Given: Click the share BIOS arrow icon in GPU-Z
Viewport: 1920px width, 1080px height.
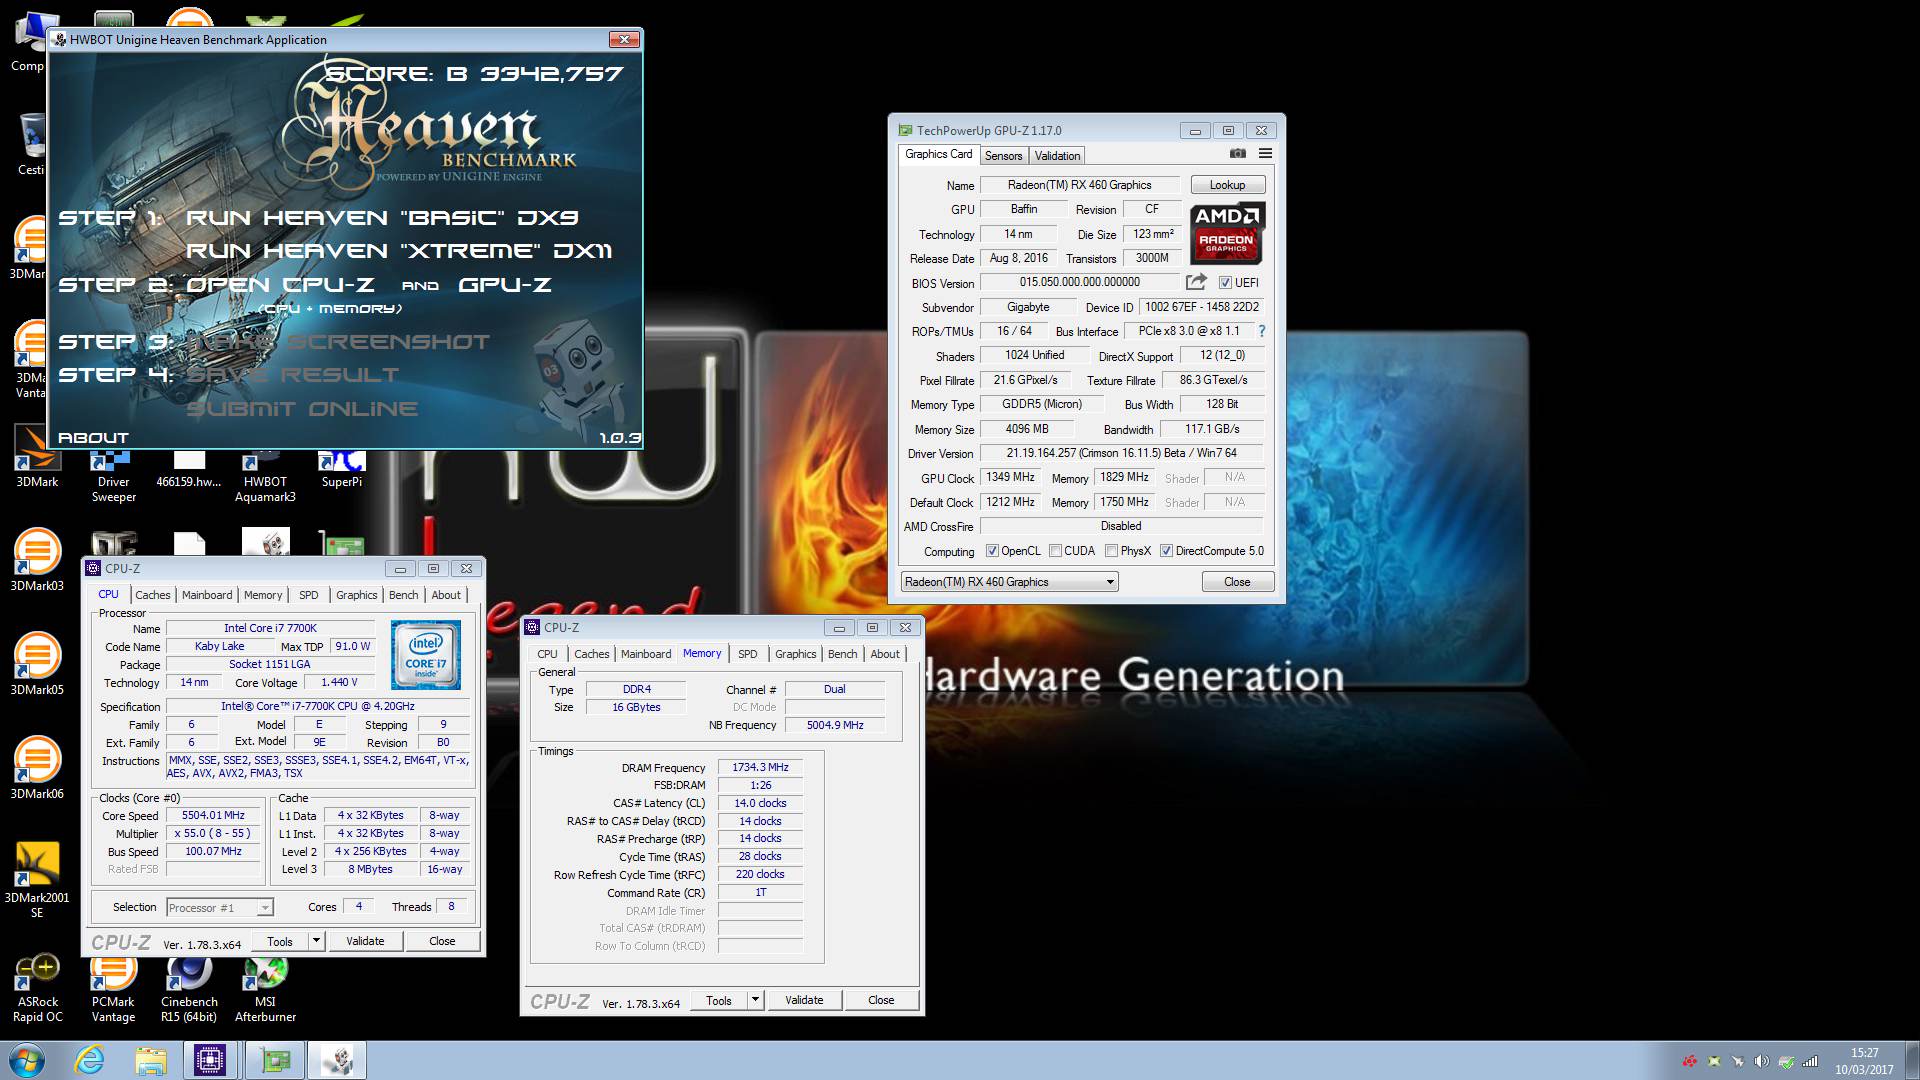Looking at the screenshot, I should pyautogui.click(x=1196, y=282).
